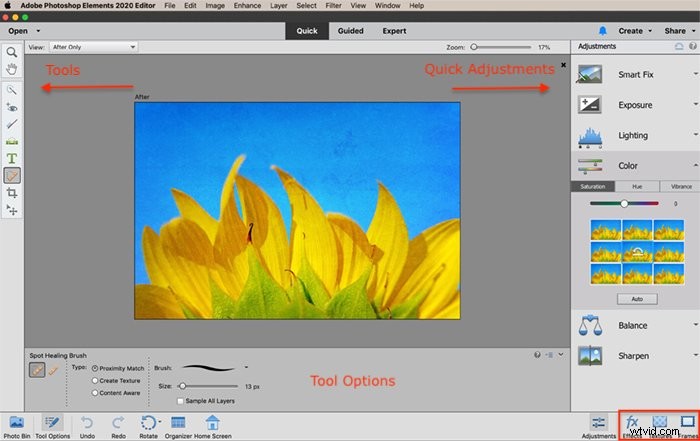Open help for the Tool Options panel
700x441 pixels.
click(537, 355)
